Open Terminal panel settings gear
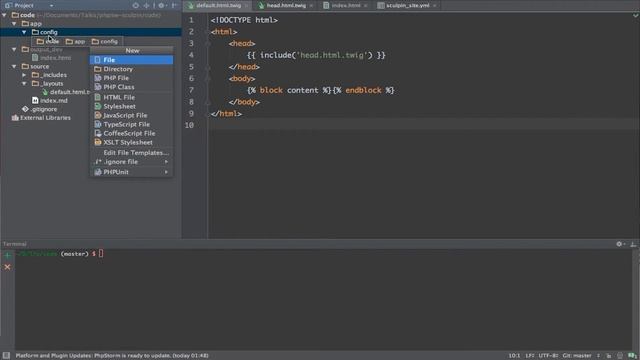 point(620,244)
